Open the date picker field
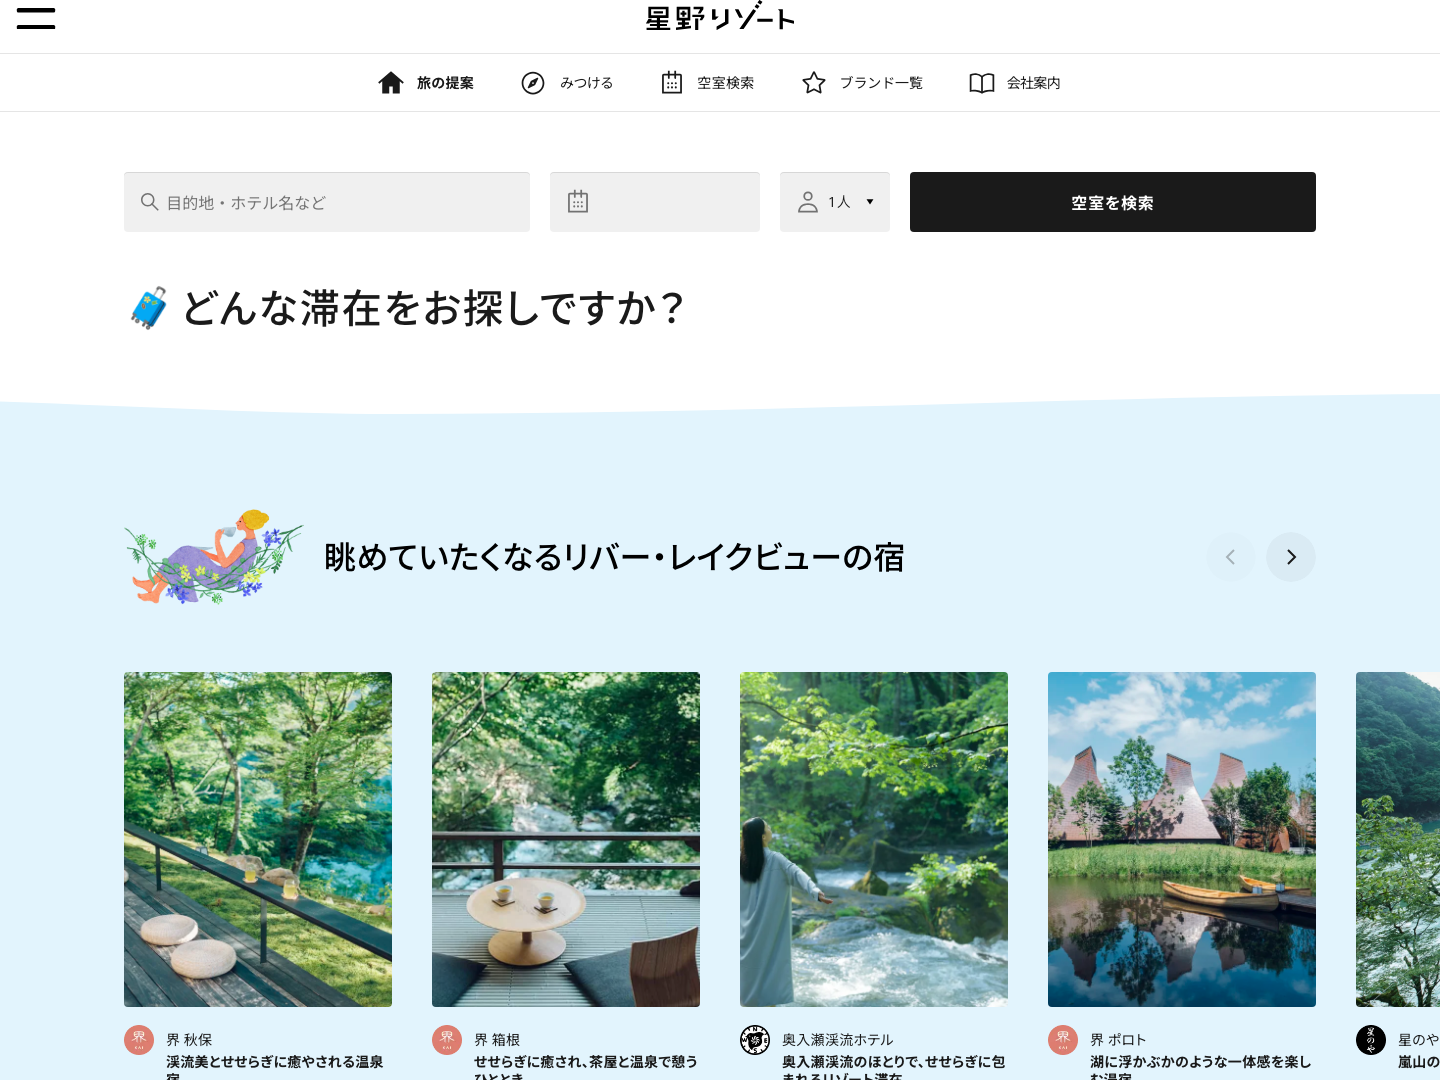This screenshot has width=1440, height=1080. point(655,202)
